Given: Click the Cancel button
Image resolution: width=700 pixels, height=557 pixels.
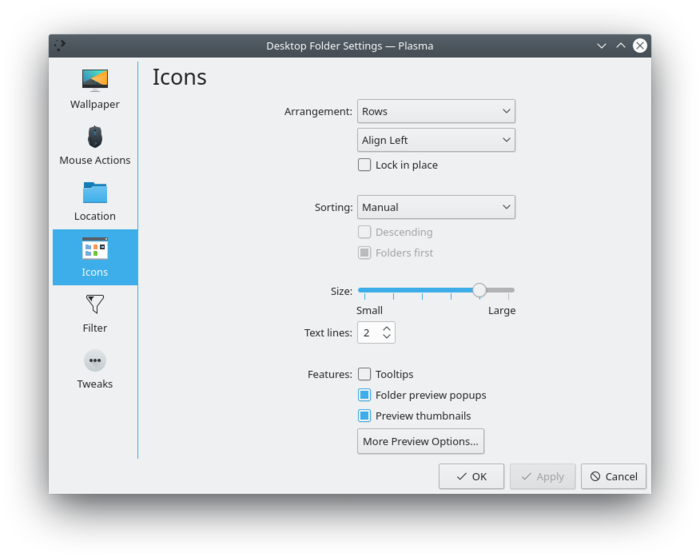Looking at the screenshot, I should click(613, 476).
